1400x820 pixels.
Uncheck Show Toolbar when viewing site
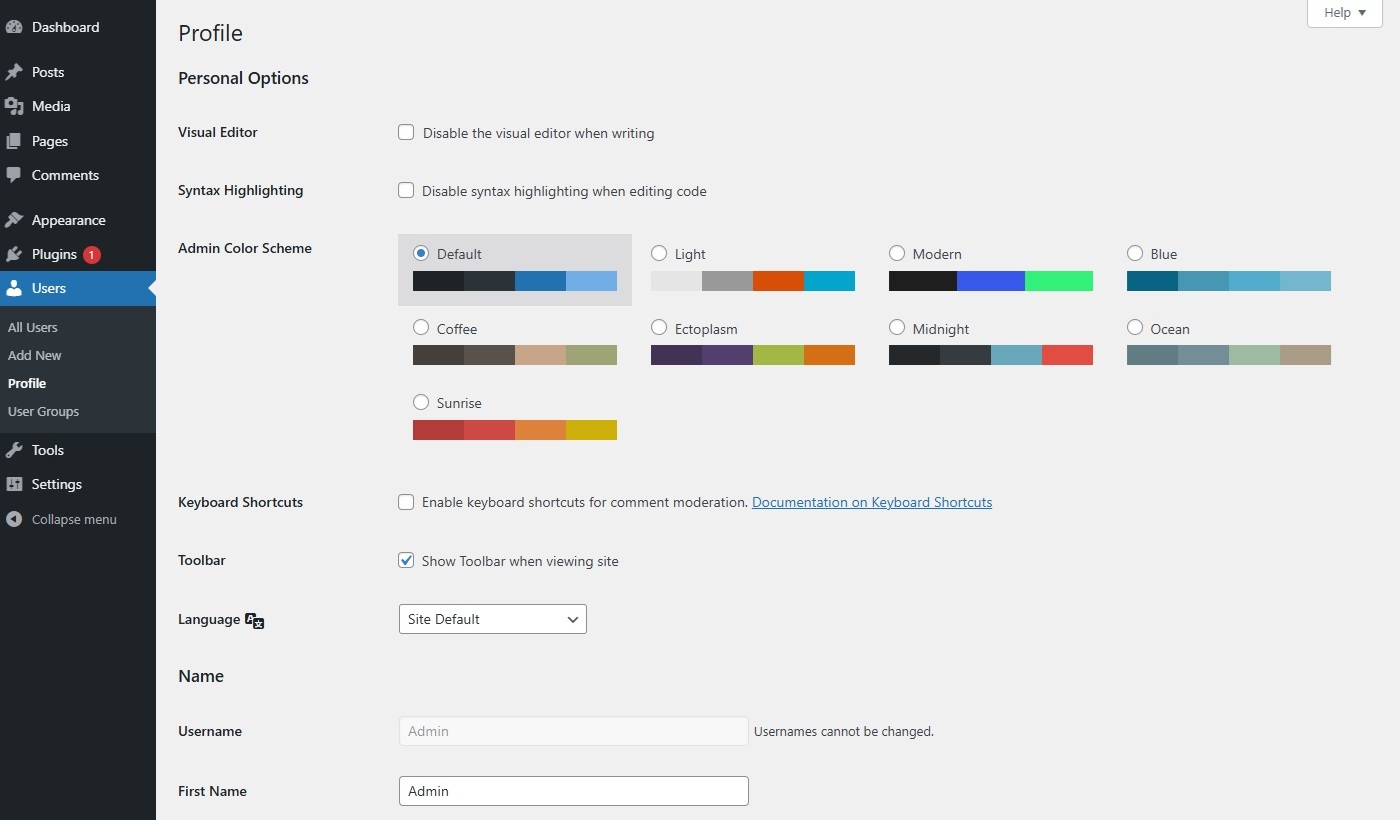pyautogui.click(x=406, y=560)
